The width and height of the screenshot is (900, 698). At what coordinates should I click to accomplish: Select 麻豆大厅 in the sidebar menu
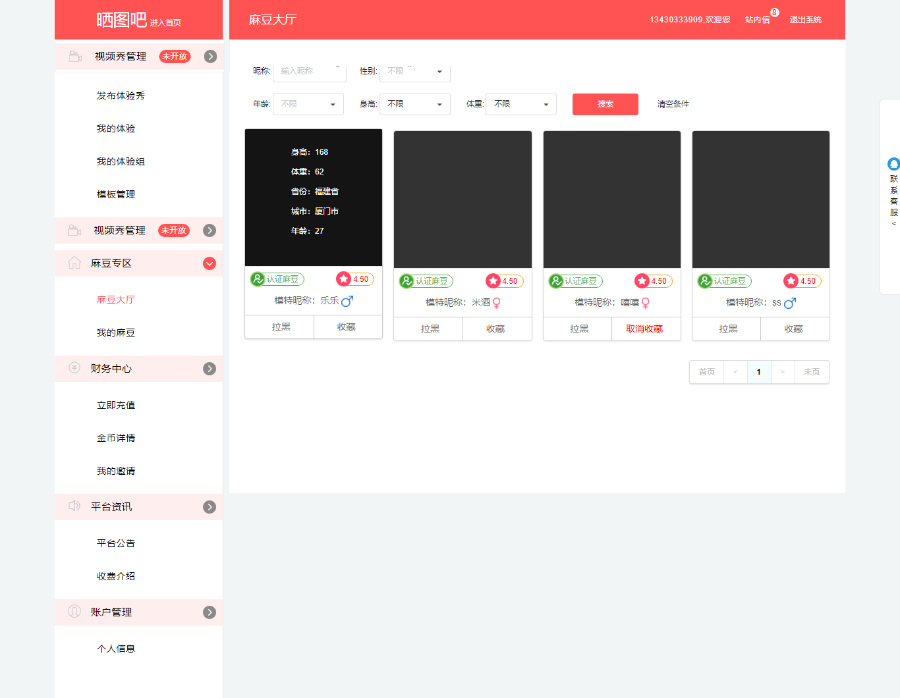(x=116, y=300)
